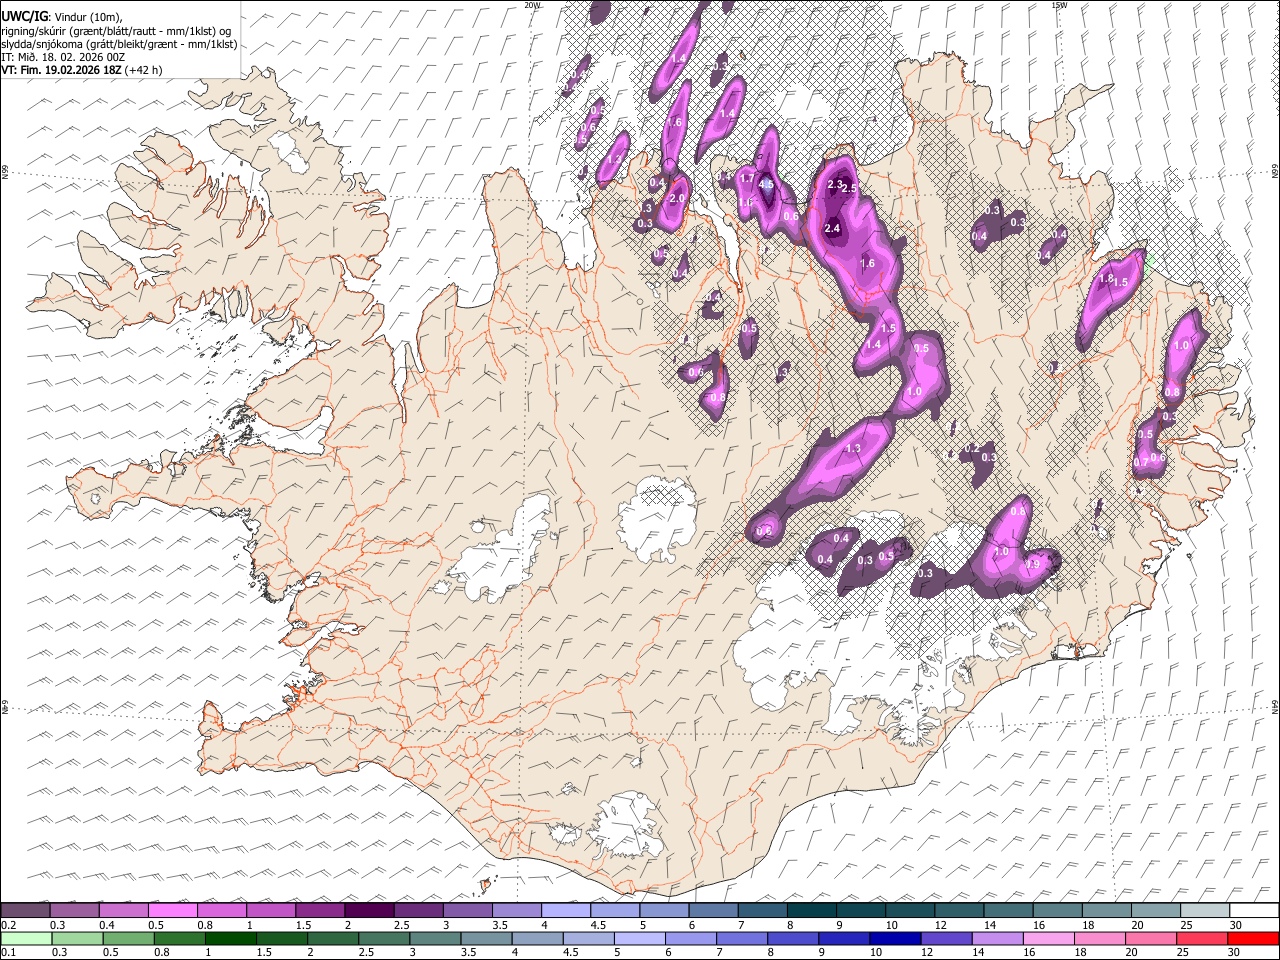
Task: Pick the darkest green 1 mm swatch, lower legend
Action: tap(231, 938)
